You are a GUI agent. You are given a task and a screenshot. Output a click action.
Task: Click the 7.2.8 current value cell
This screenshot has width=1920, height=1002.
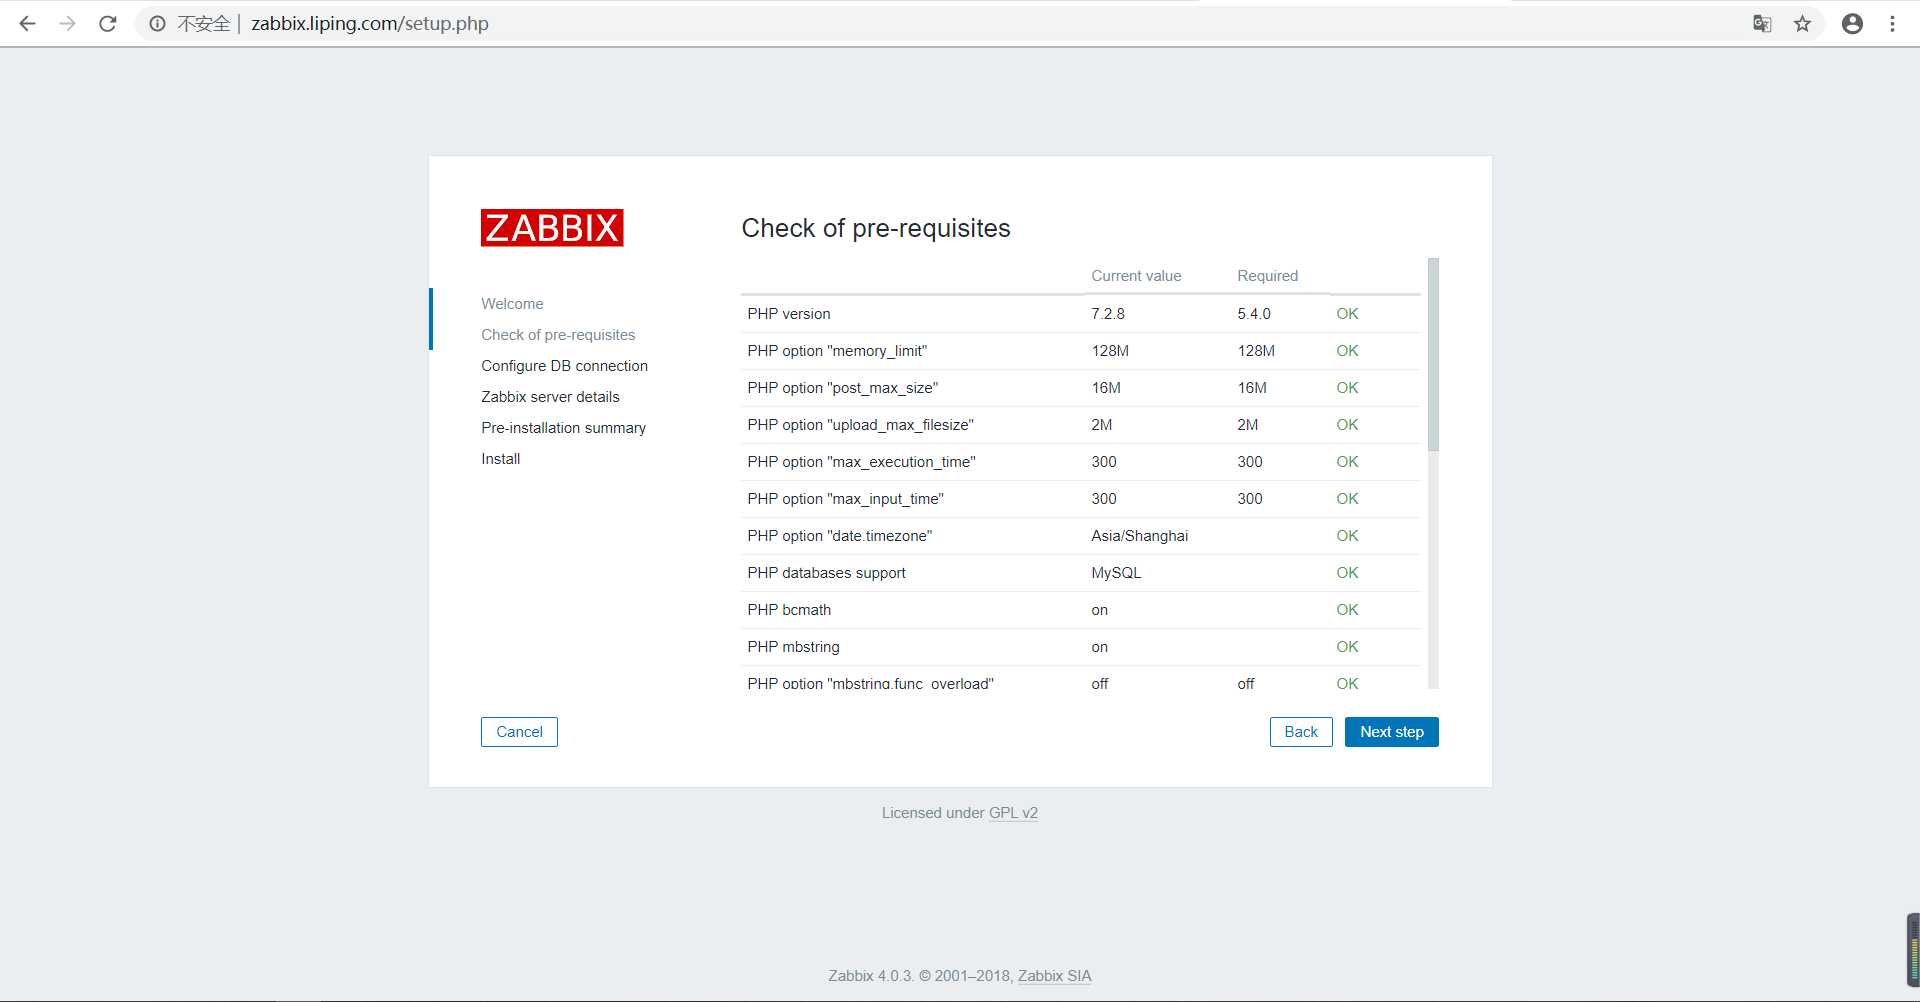tap(1108, 314)
